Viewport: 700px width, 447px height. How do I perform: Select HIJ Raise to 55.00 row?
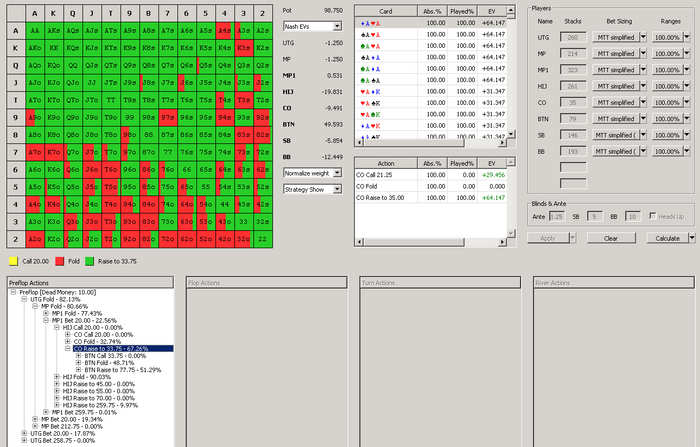[98, 391]
